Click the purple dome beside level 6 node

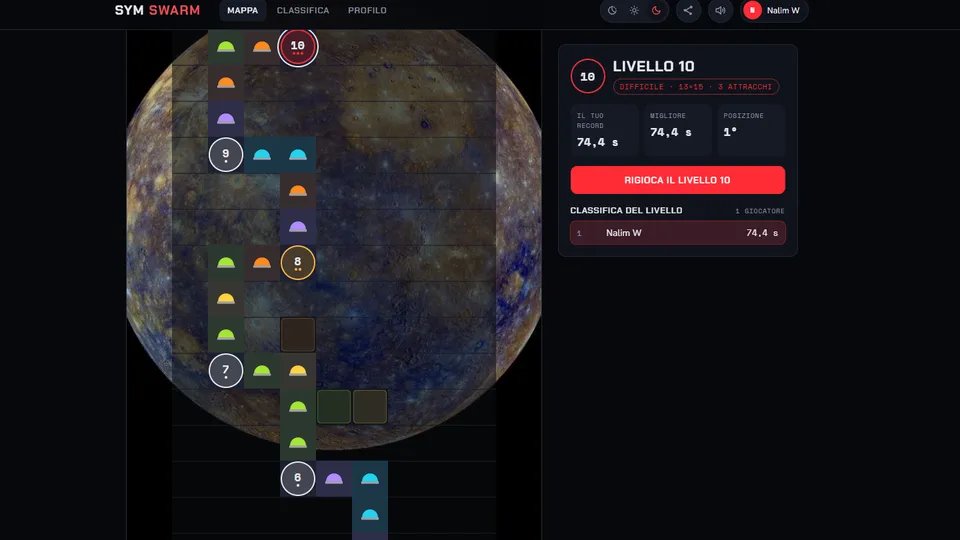(x=334, y=479)
